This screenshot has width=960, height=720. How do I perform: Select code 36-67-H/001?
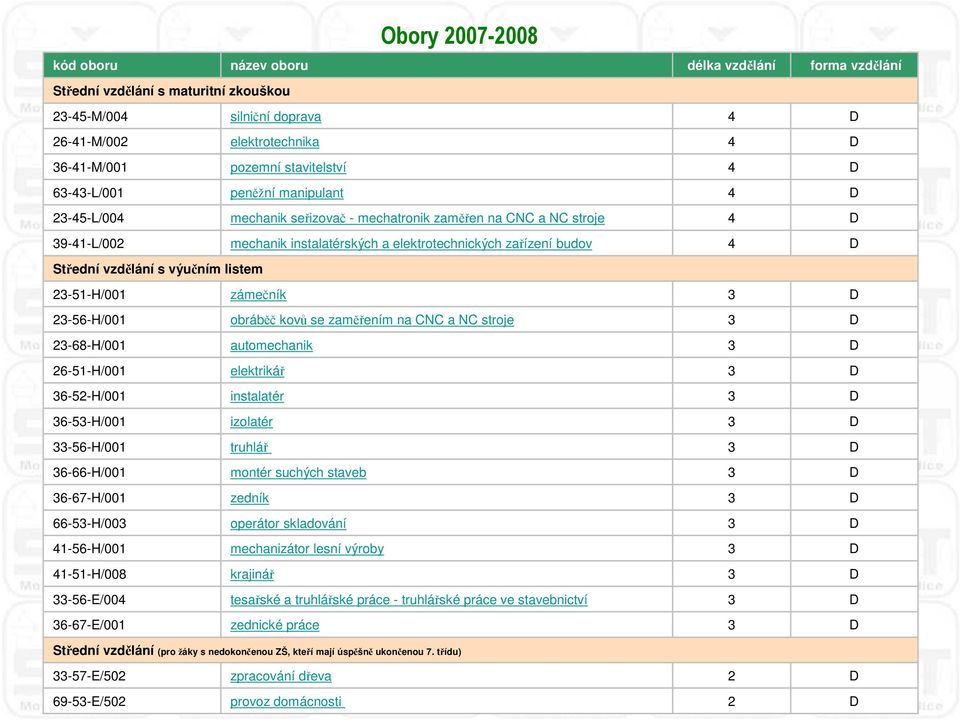tap(89, 498)
